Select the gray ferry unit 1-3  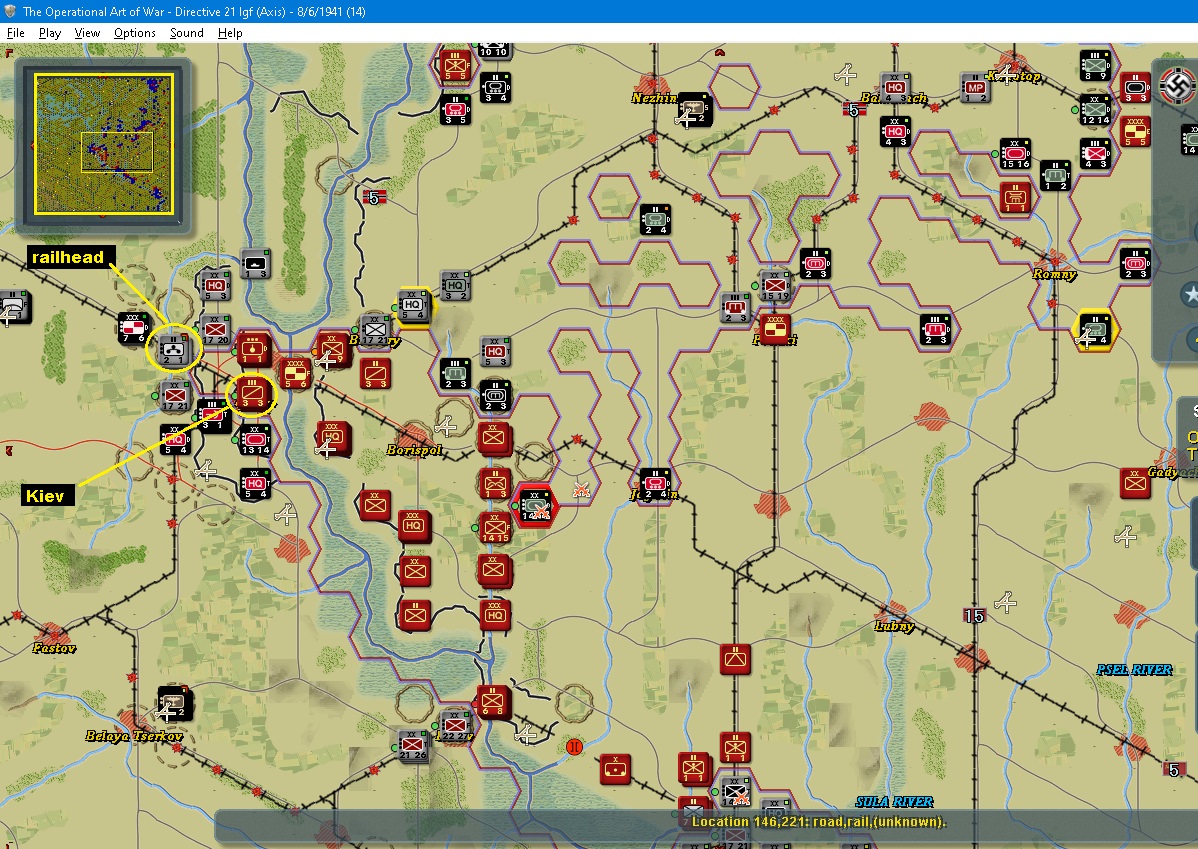coord(255,264)
